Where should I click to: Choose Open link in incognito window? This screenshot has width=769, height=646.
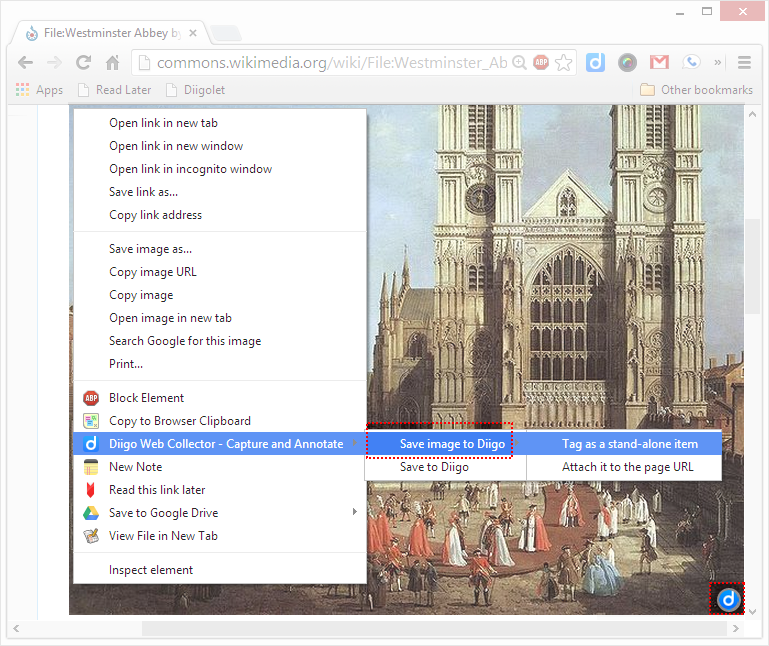click(x=220, y=169)
